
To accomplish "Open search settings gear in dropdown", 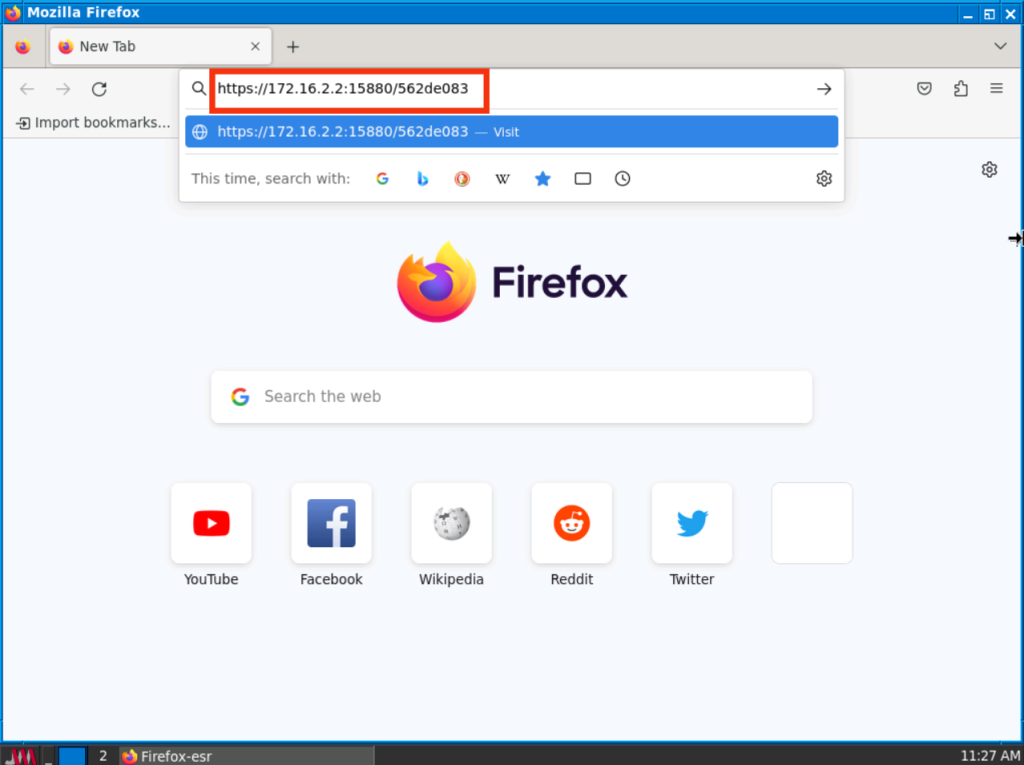I will pos(823,179).
